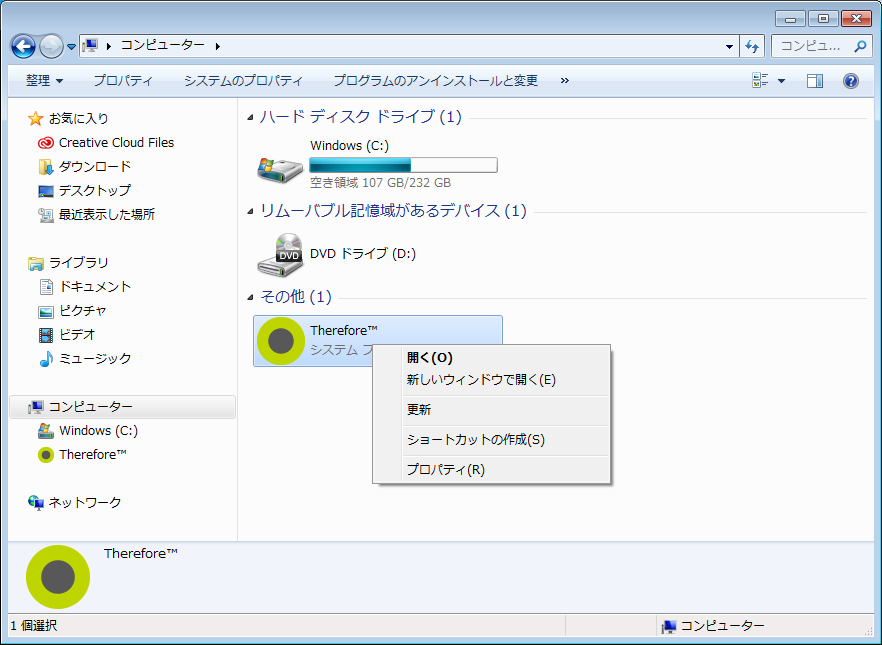Collapse the リムーバブル記憶域があるデバイス group
This screenshot has height=645, width=882.
pos(250,211)
